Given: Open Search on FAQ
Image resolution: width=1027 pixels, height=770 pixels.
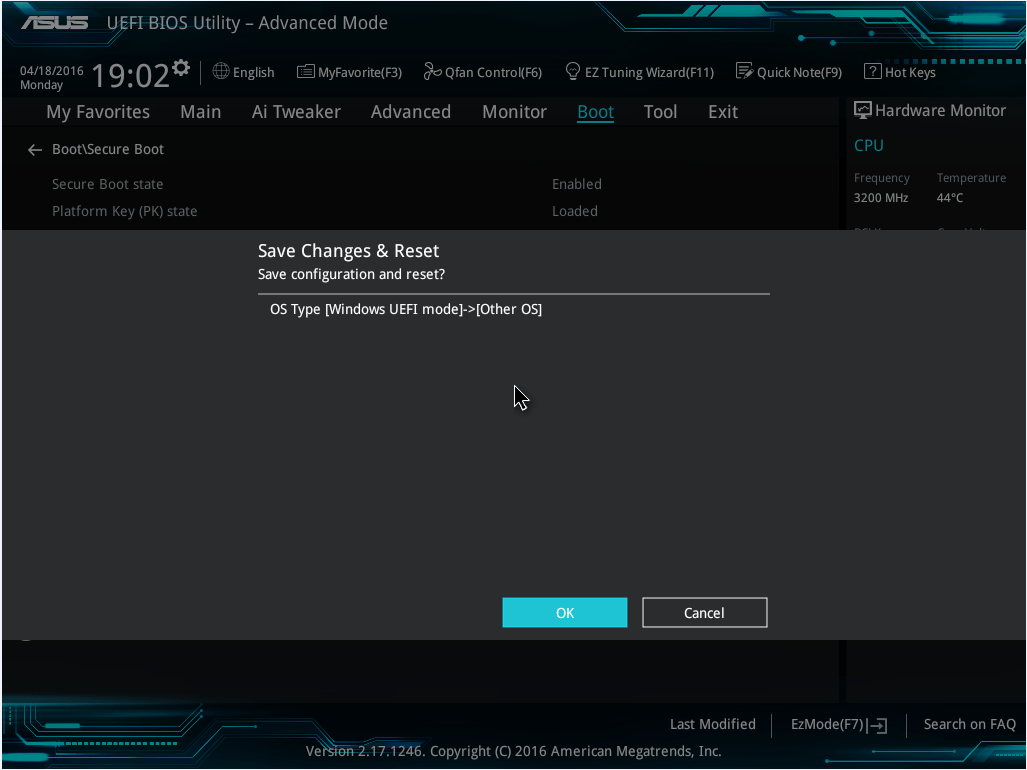Looking at the screenshot, I should point(968,724).
